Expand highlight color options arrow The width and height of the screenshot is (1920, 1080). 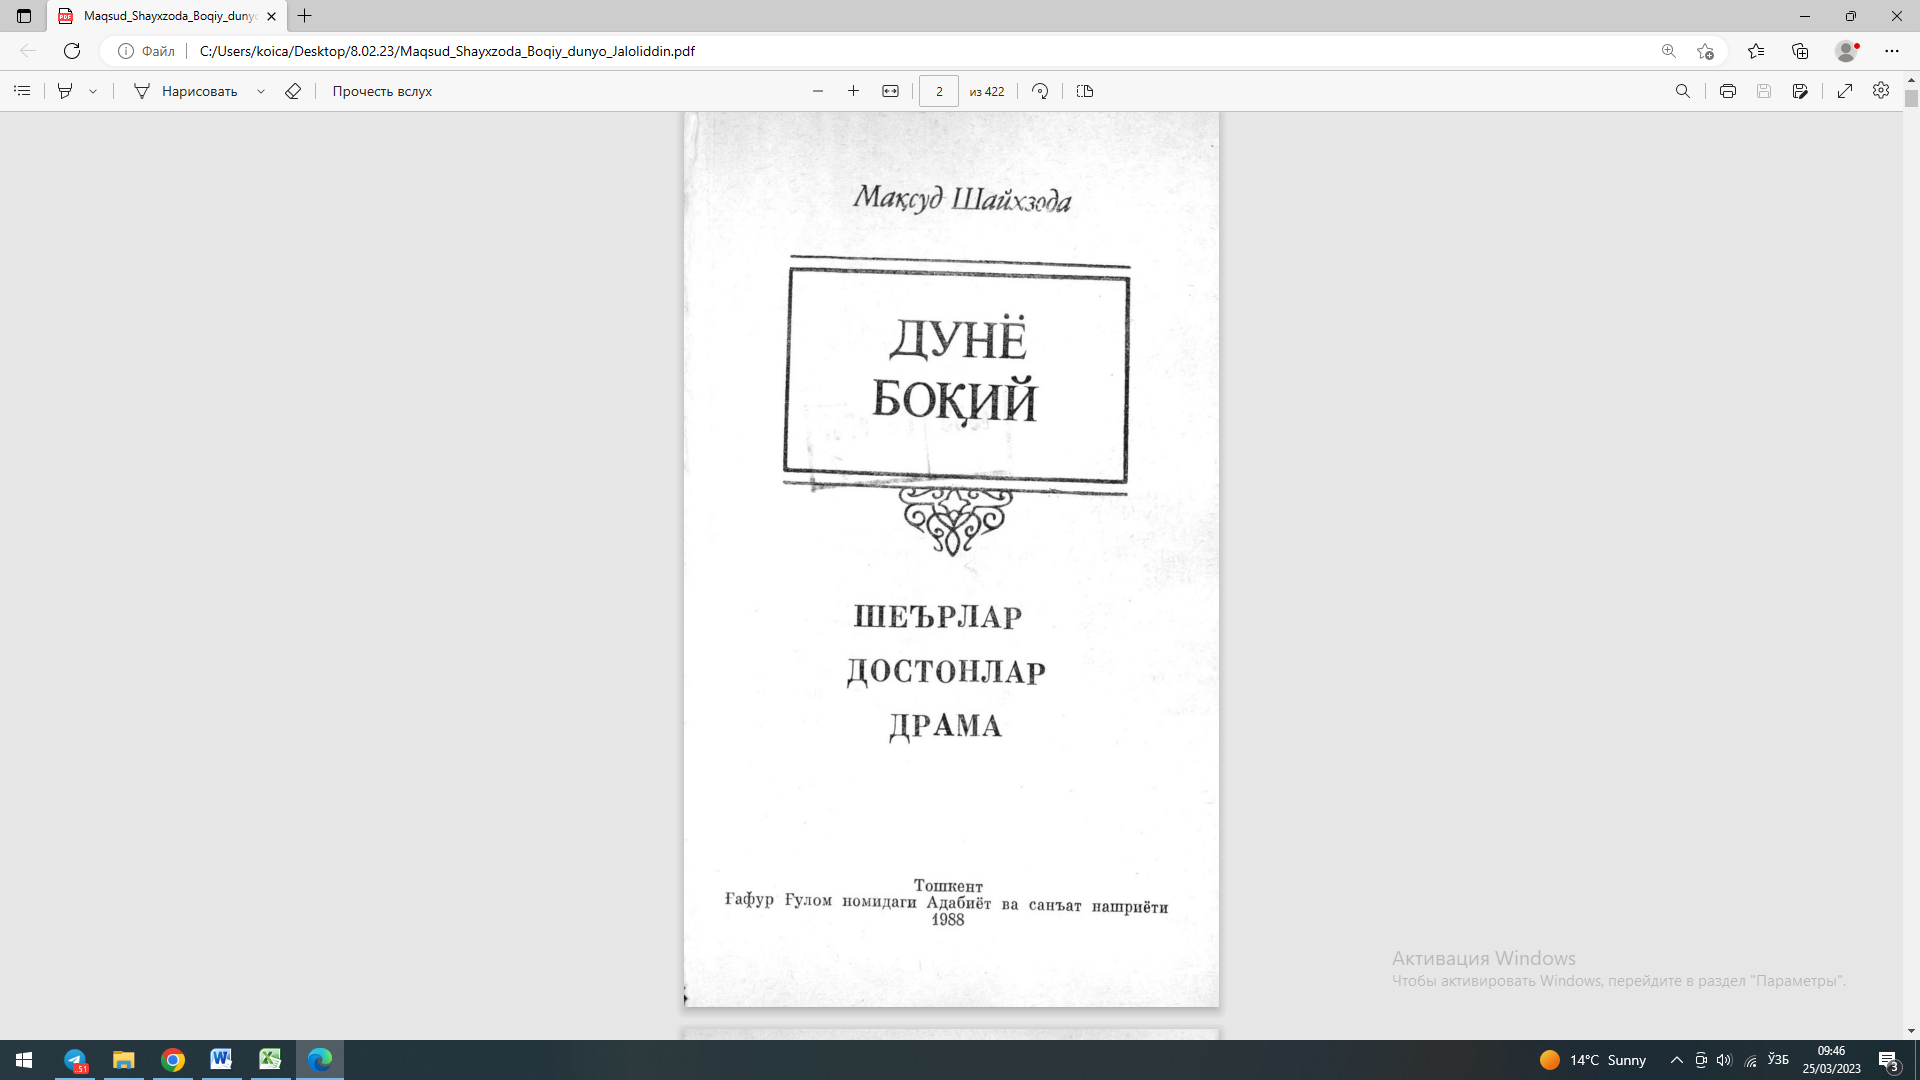pyautogui.click(x=93, y=91)
